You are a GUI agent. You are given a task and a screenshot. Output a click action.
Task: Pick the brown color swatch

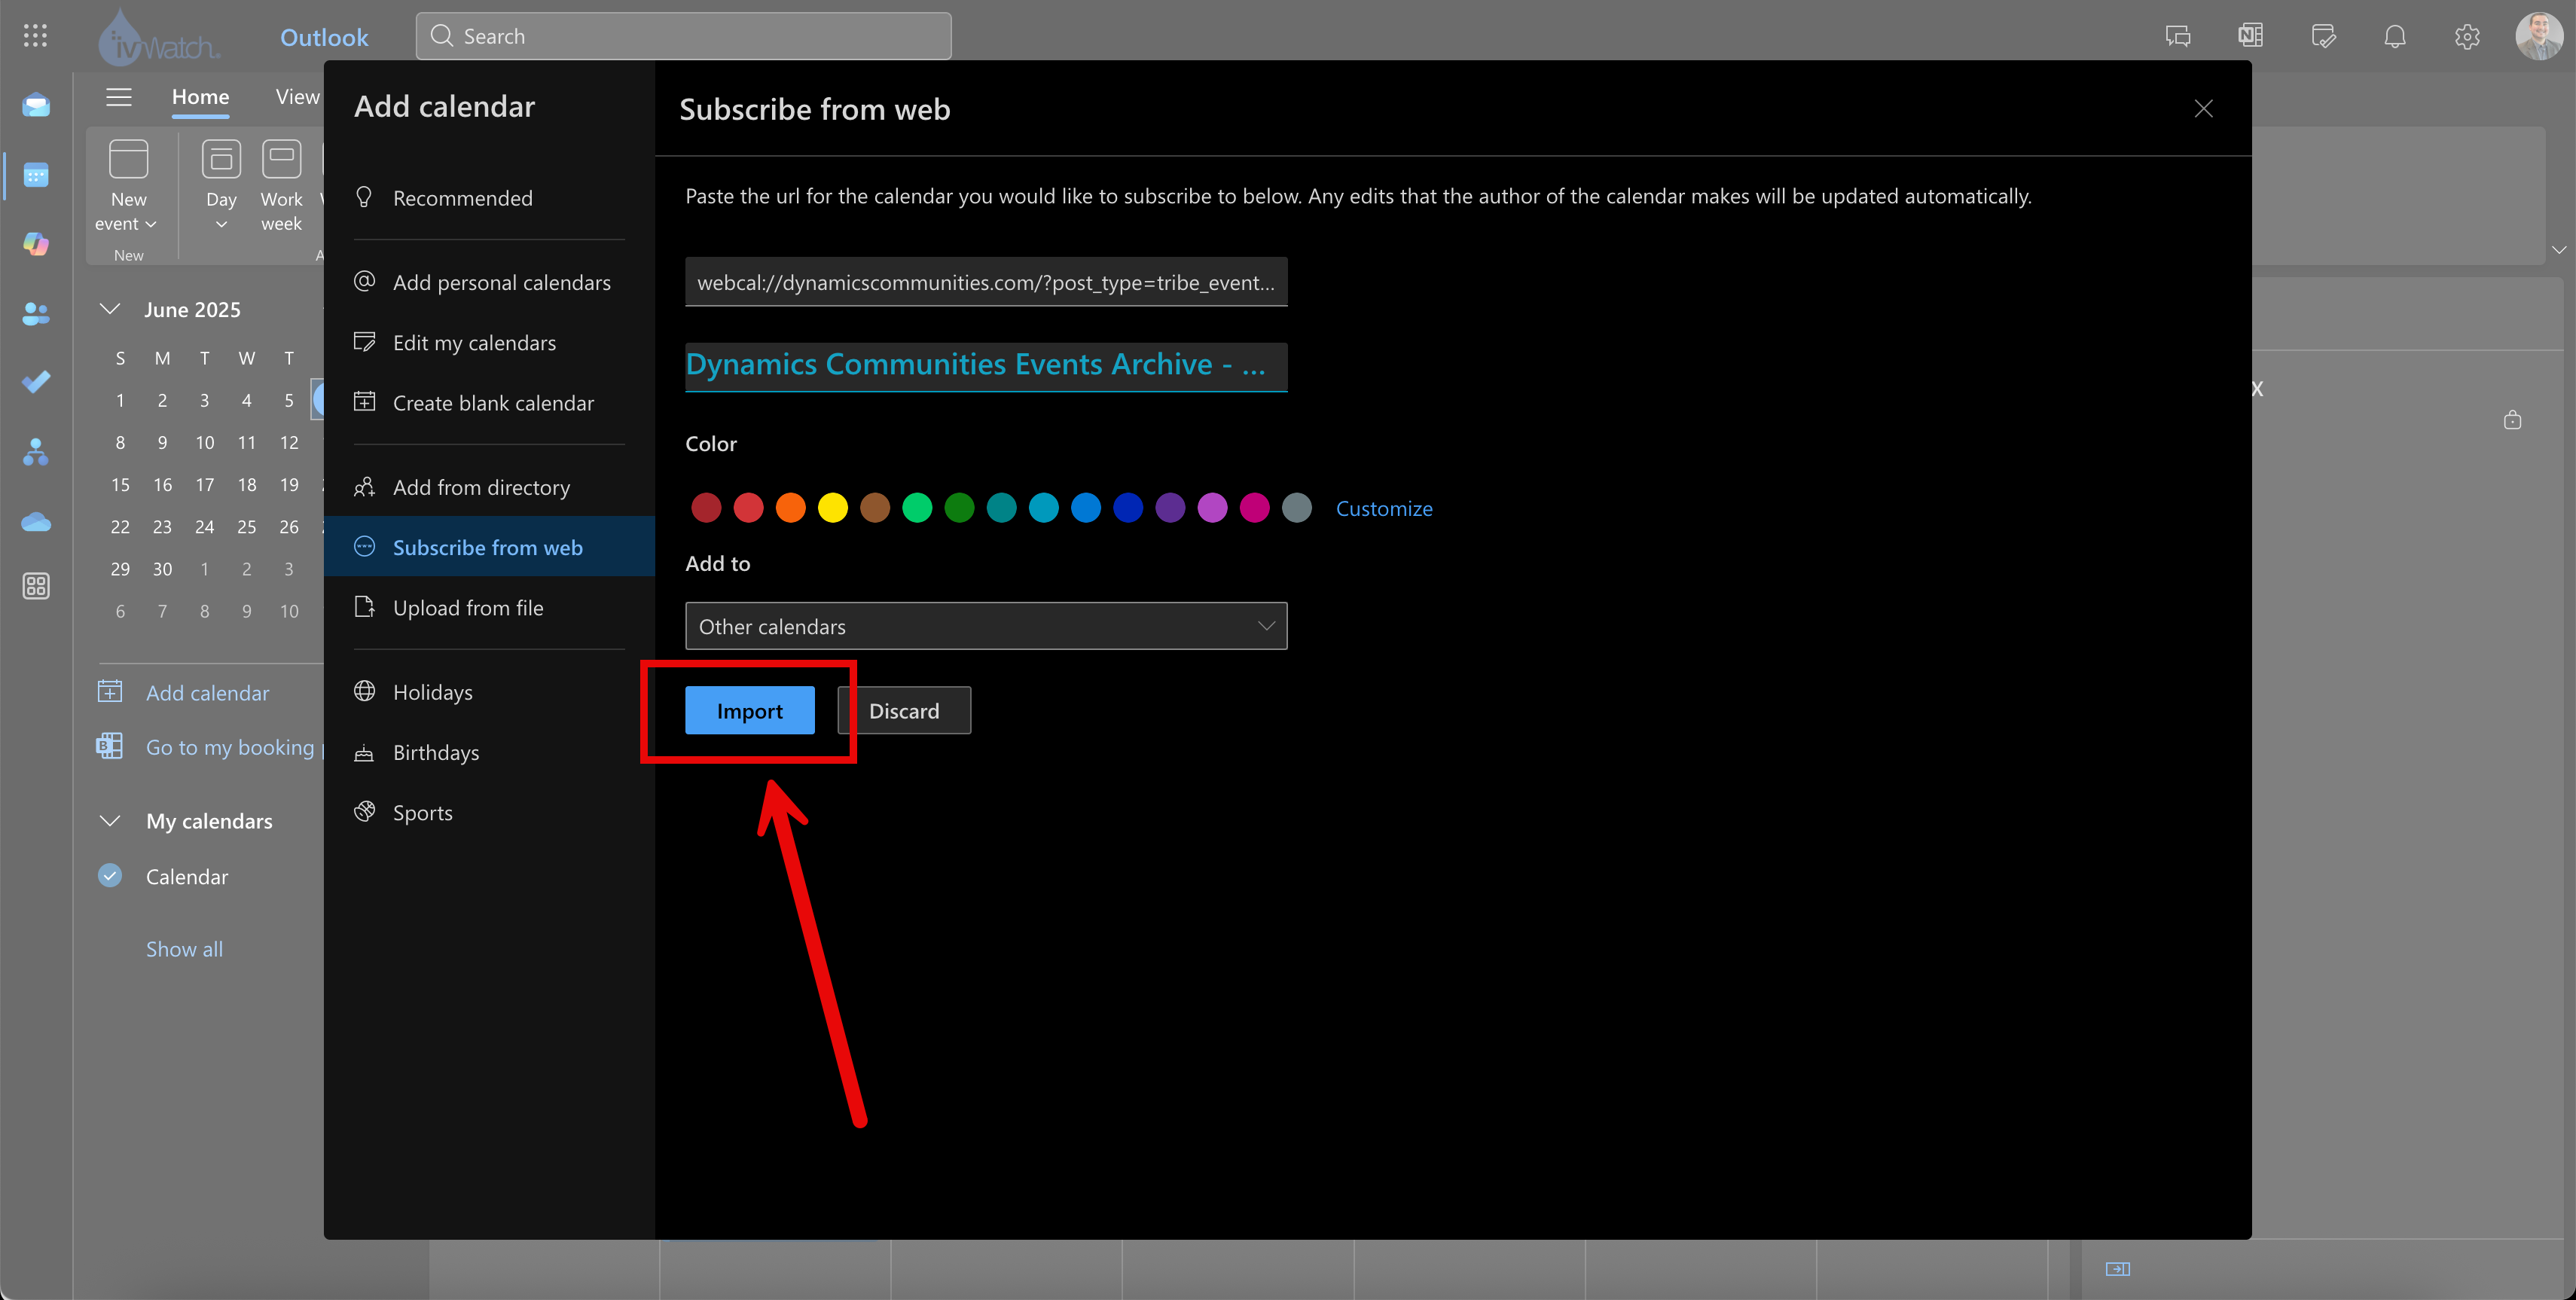[x=875, y=508]
